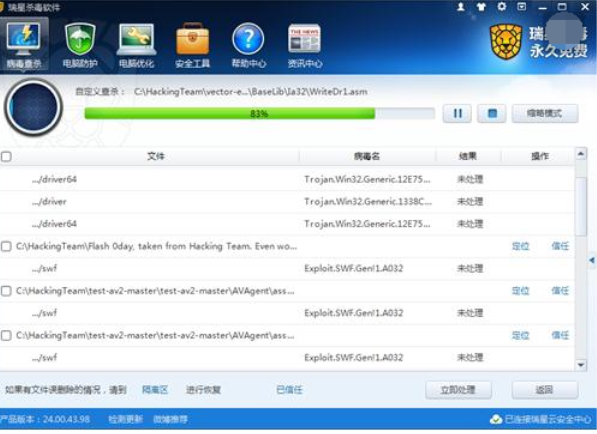Click the shirt skin icon in title bar
Screen dimensions: 597x434
pos(481,7)
